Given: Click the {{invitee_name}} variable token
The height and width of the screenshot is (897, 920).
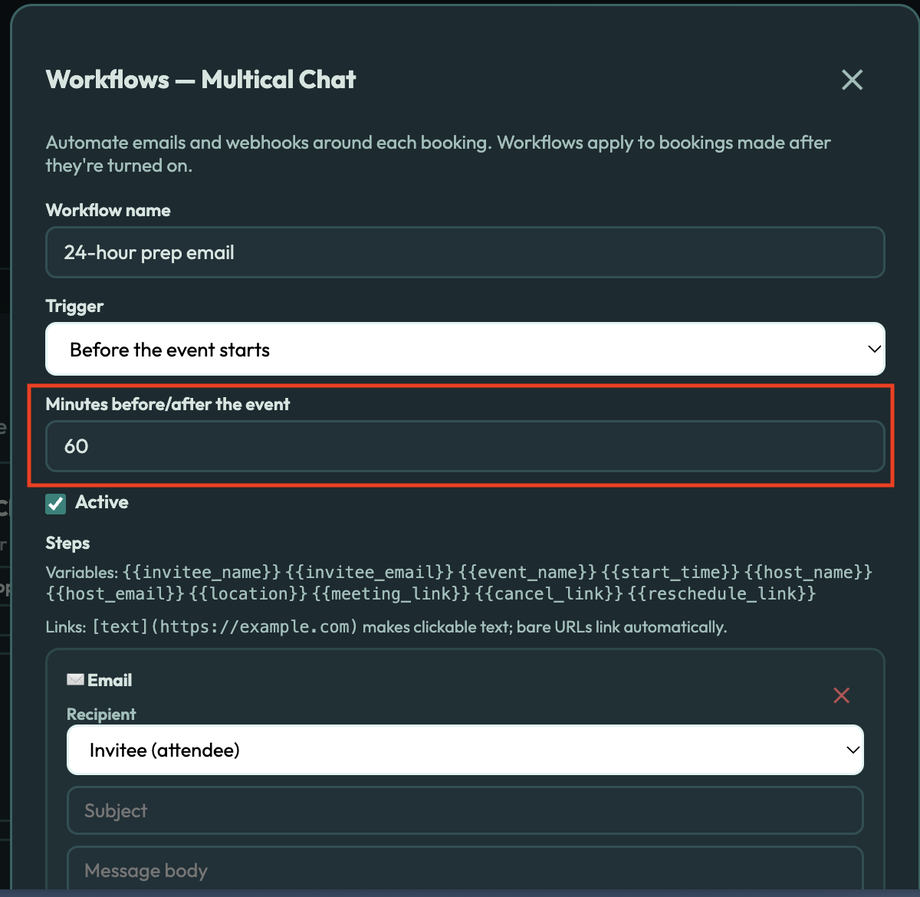Looking at the screenshot, I should (x=202, y=572).
